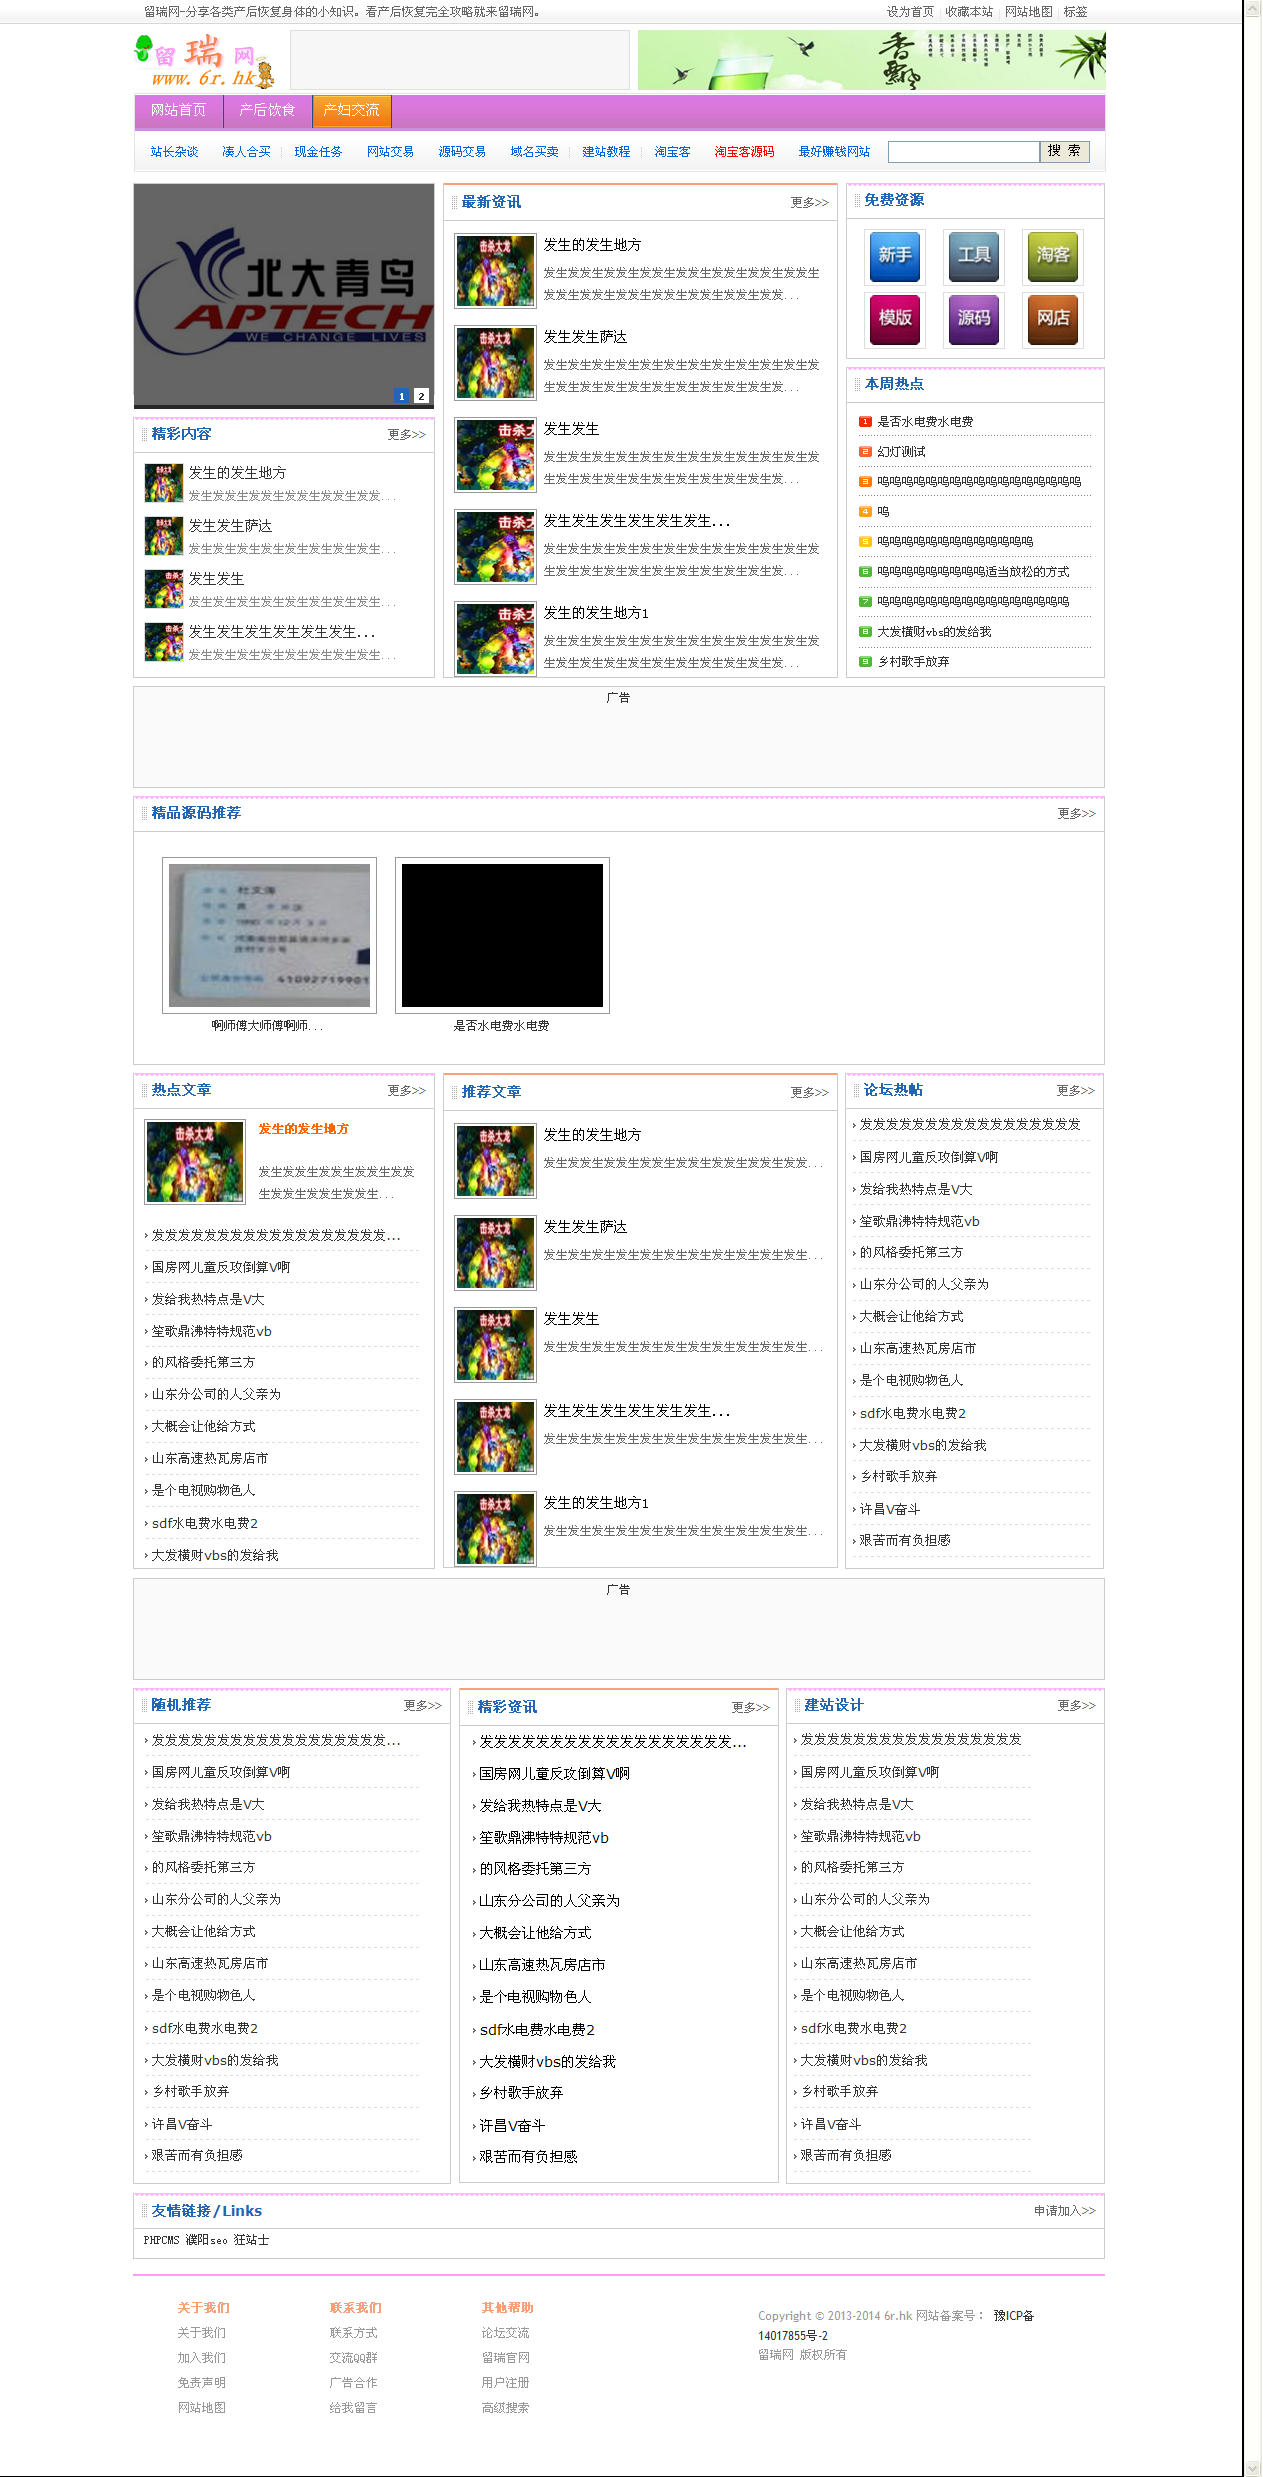
Task: Expand 更多>> in 精品源码推荐 section
Action: 1076,814
